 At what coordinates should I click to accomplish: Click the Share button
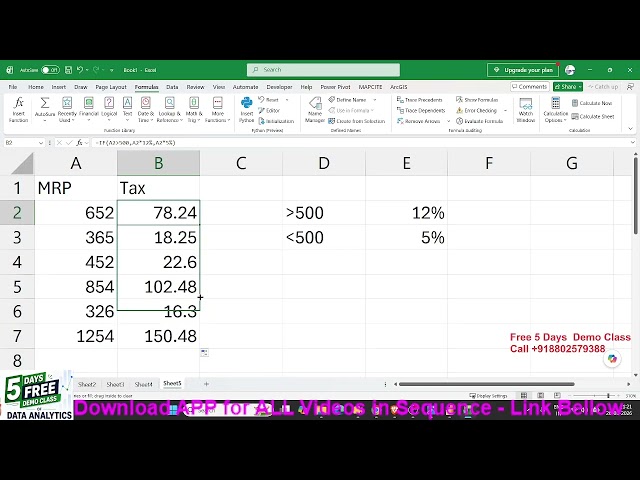pyautogui.click(x=568, y=87)
